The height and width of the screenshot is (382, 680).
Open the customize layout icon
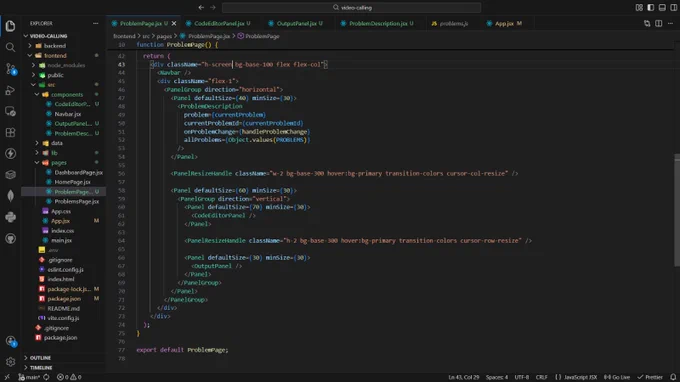(x=639, y=7)
